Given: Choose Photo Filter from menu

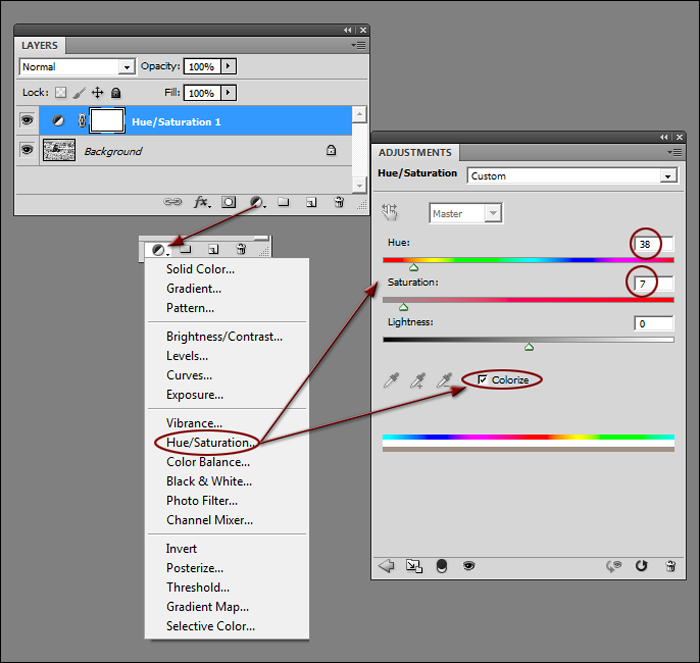Looking at the screenshot, I should [202, 501].
